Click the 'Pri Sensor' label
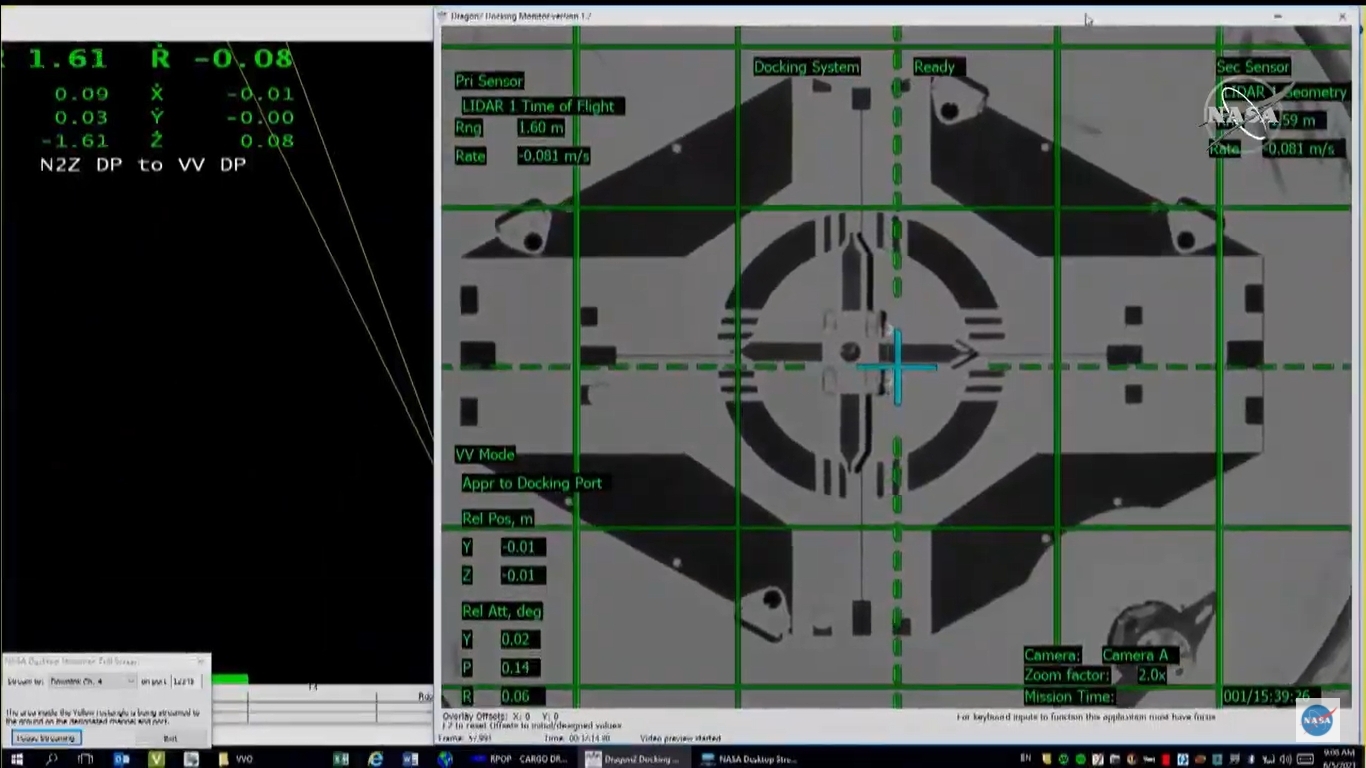This screenshot has width=1366, height=768. click(x=489, y=81)
